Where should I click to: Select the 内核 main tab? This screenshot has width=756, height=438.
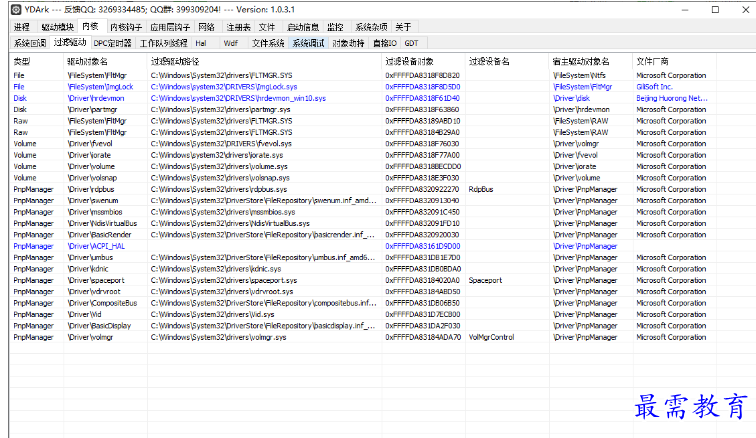[90, 27]
